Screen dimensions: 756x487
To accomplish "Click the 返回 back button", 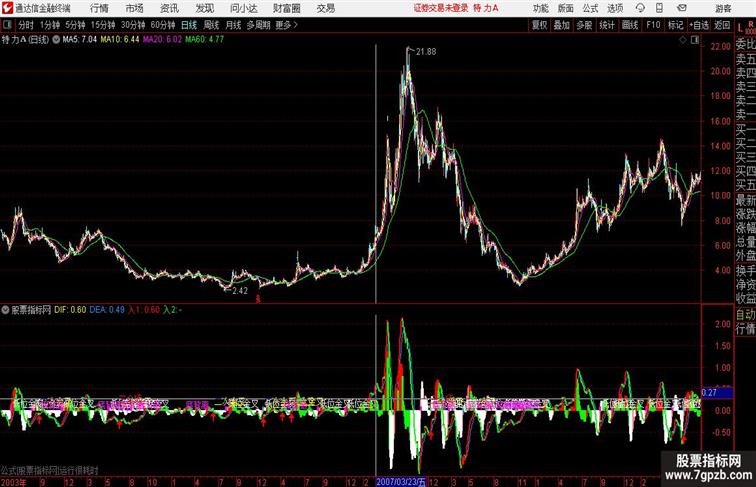I will pyautogui.click(x=722, y=25).
